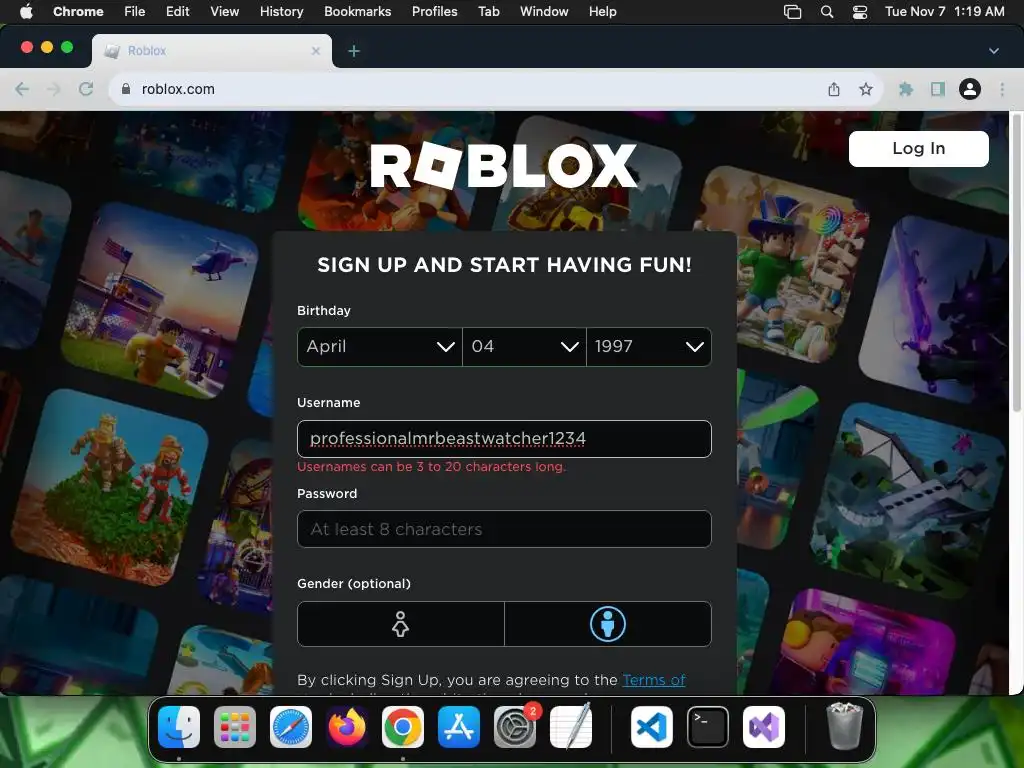This screenshot has height=768, width=1024.
Task: Open the Chrome profile avatar
Action: click(970, 89)
